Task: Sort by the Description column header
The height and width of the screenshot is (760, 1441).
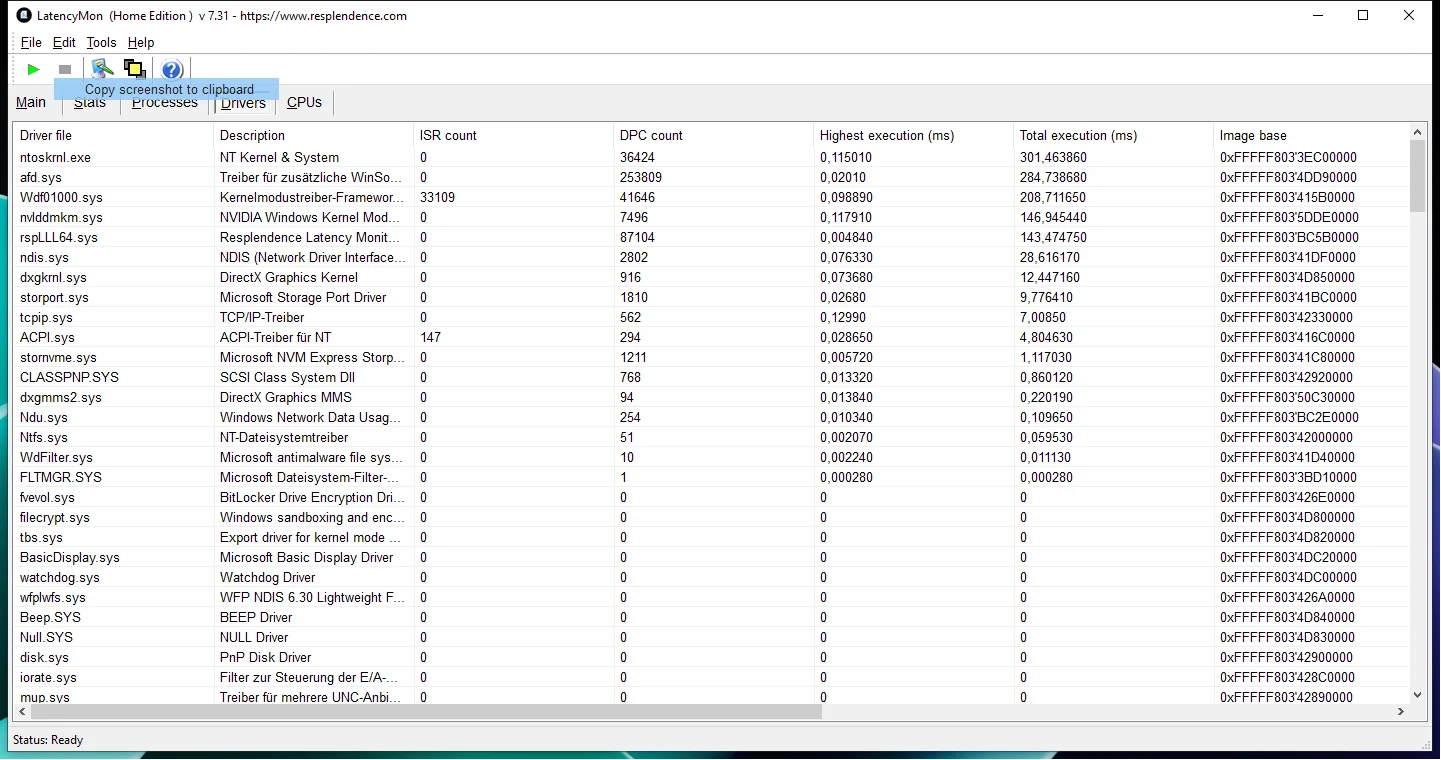Action: 314,135
